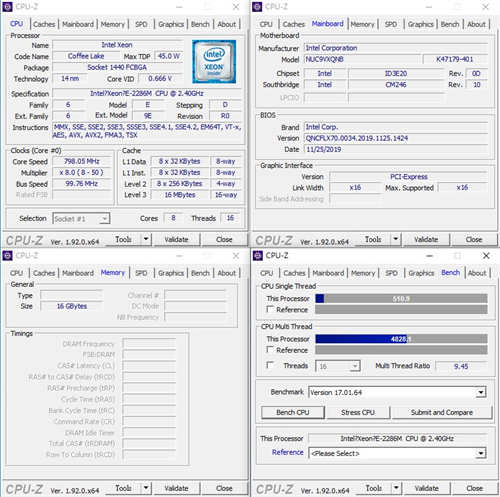Click the motherboard Model value NUC9VXQNB
500x497 pixels.
(x=363, y=59)
